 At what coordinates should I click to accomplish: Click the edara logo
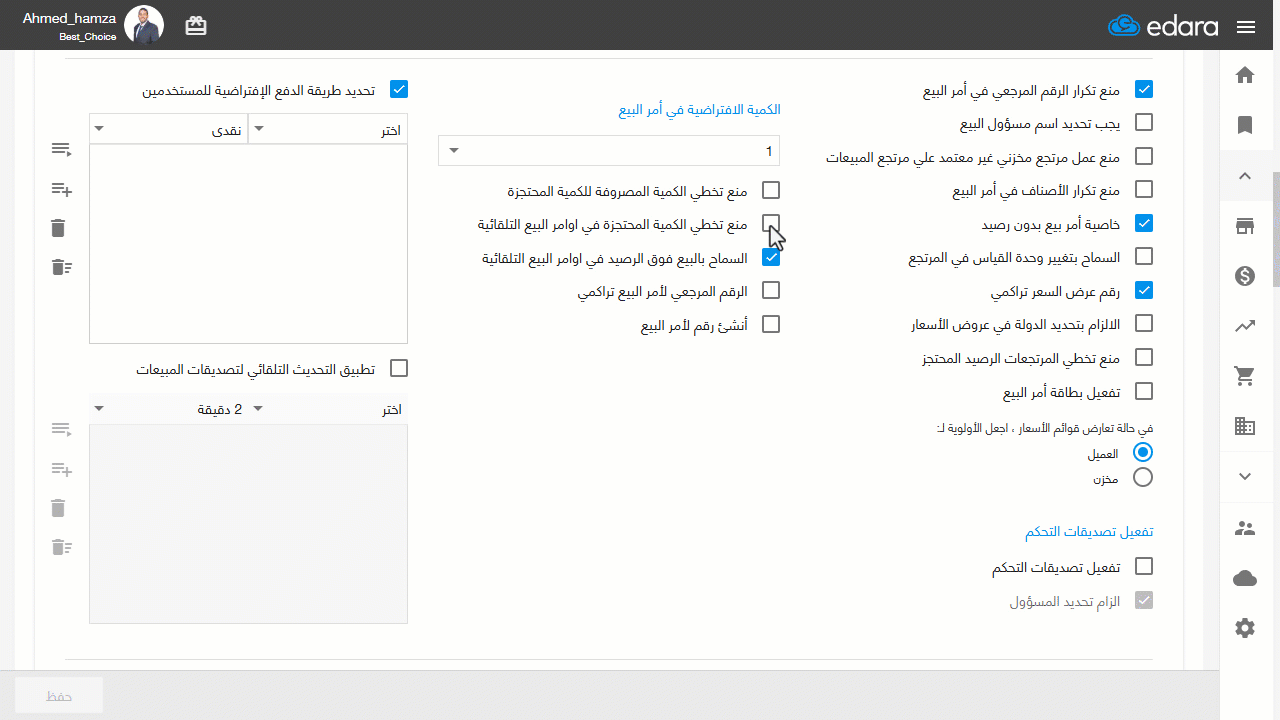(1163, 26)
